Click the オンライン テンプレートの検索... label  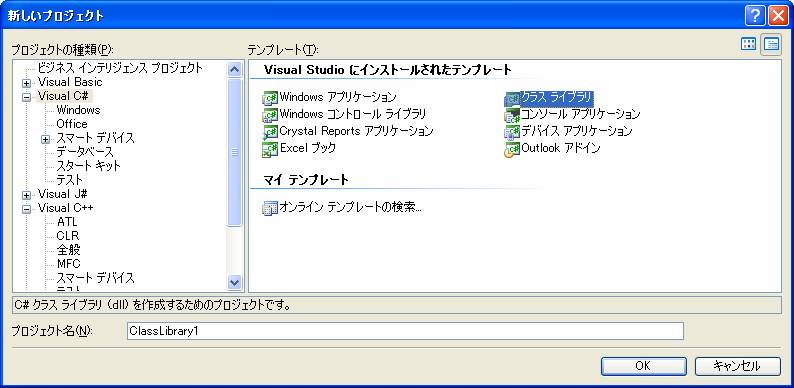tap(350, 207)
